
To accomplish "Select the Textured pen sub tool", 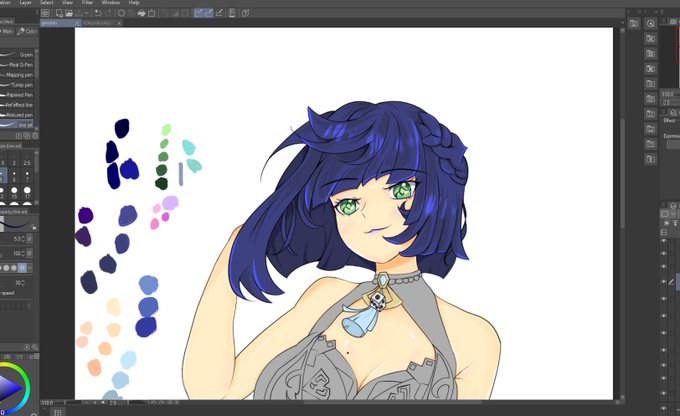I will (x=17, y=115).
